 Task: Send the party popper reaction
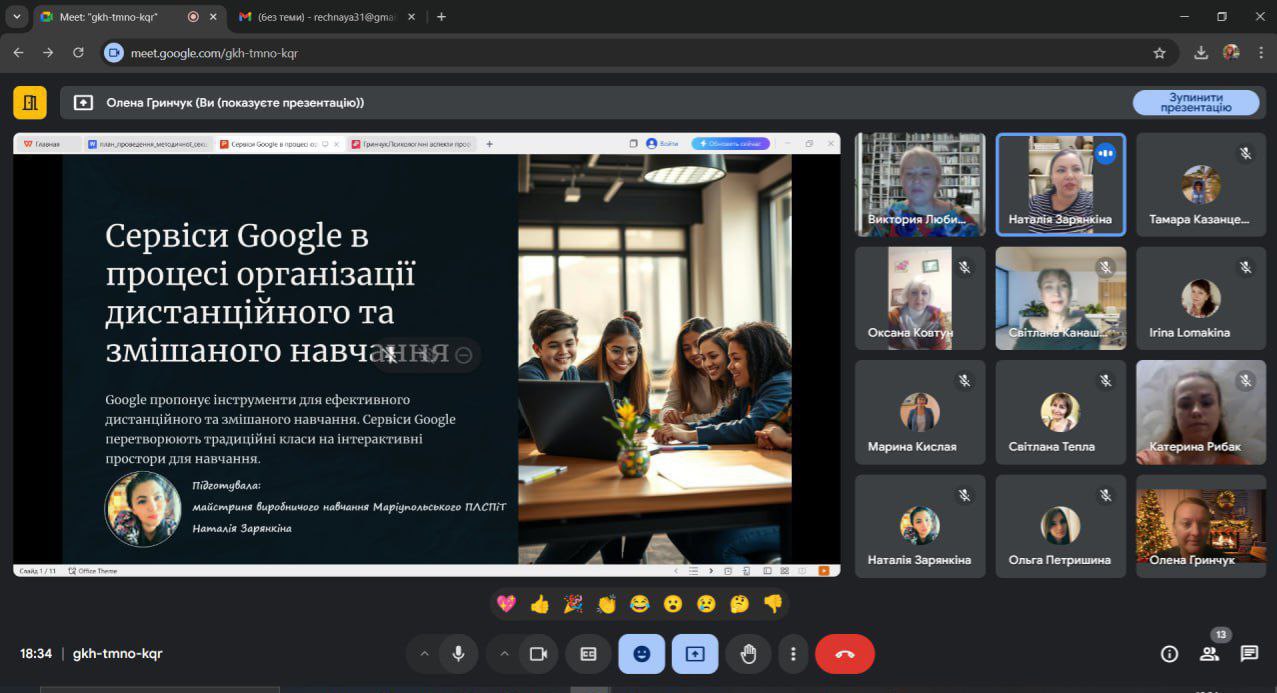coord(573,604)
